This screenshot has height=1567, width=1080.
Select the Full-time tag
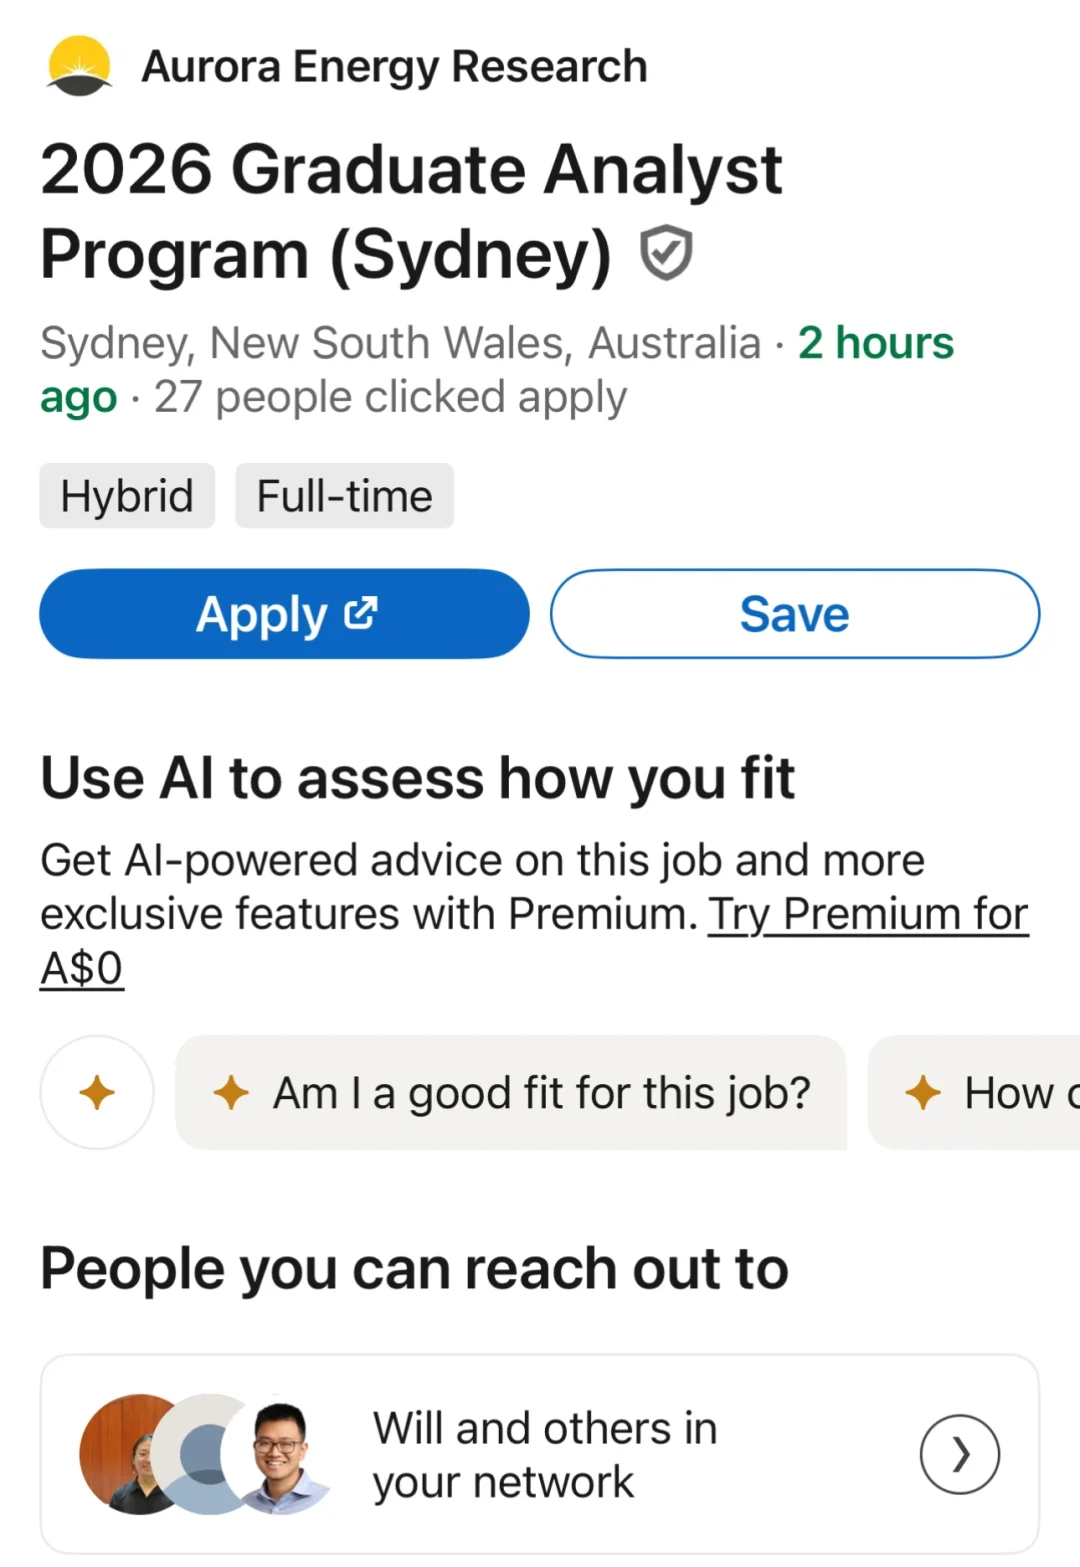tap(344, 496)
